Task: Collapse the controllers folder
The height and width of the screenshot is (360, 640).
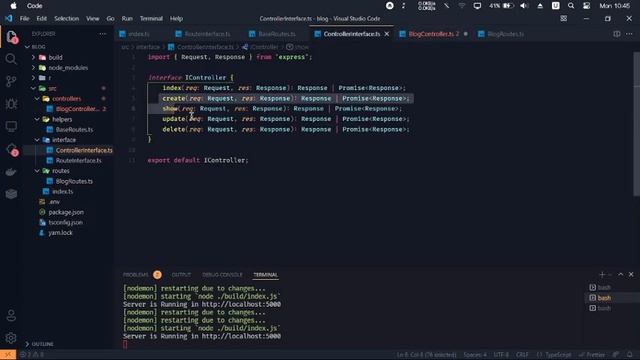Action: [x=68, y=99]
